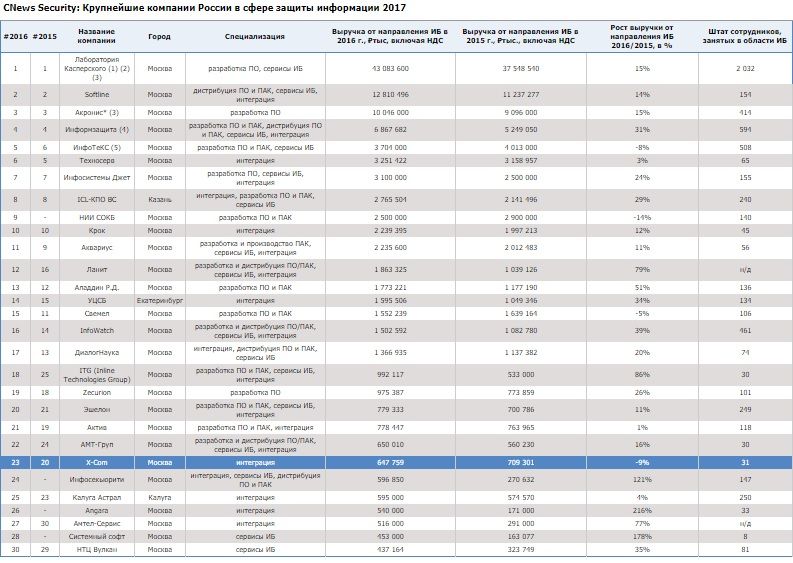This screenshot has height=563, width=793.
Task: Click the 'Техносерв' company name
Action: click(x=97, y=160)
